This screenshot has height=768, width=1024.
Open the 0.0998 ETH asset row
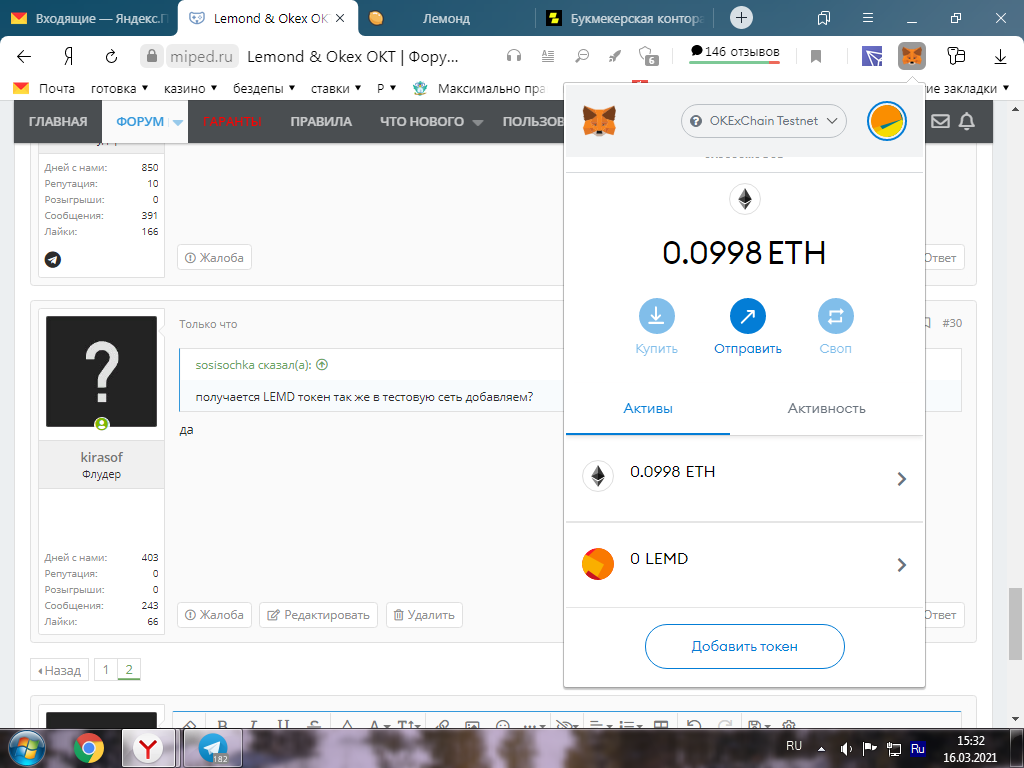pyautogui.click(x=744, y=478)
